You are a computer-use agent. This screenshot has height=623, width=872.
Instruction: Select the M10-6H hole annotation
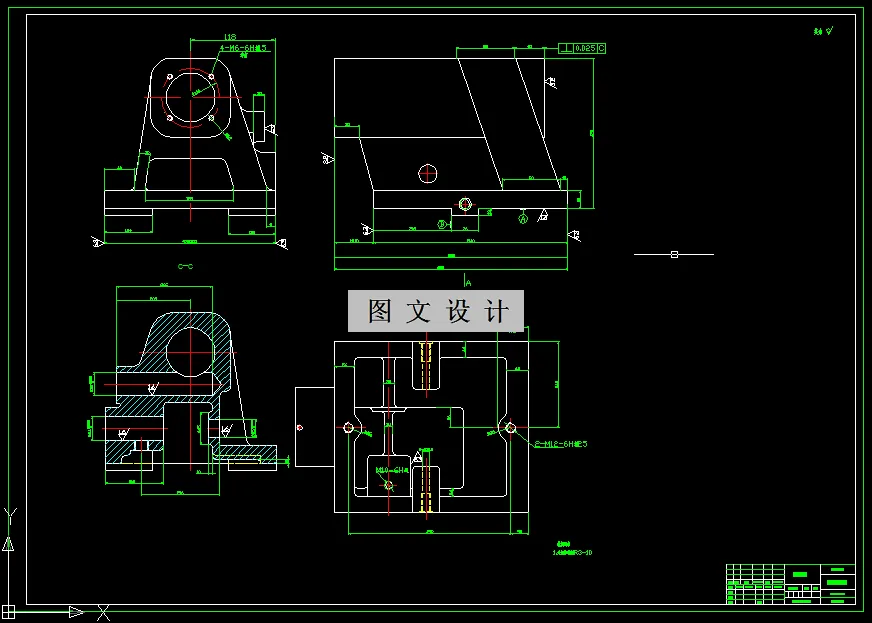click(392, 471)
